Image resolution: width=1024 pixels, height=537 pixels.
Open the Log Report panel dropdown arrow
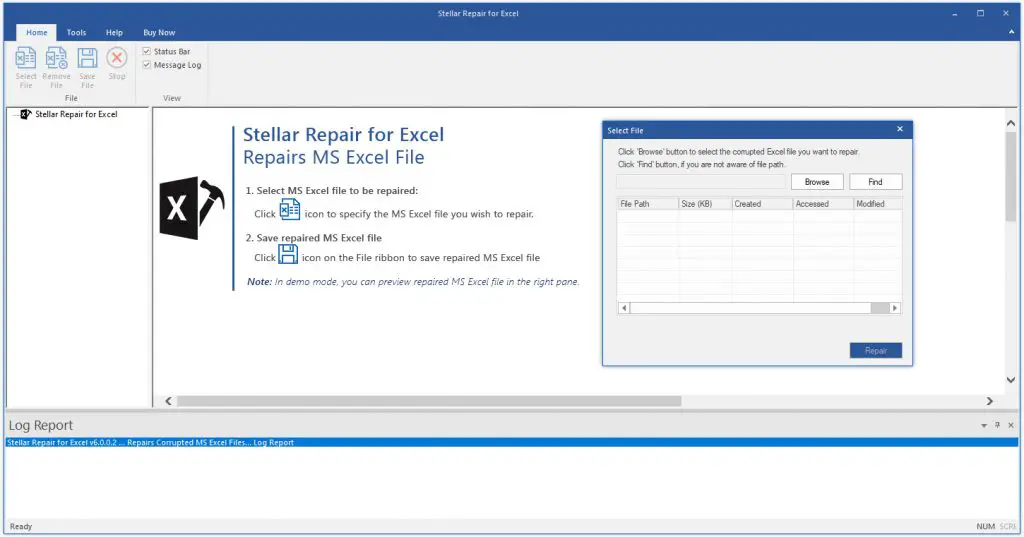pyautogui.click(x=984, y=425)
